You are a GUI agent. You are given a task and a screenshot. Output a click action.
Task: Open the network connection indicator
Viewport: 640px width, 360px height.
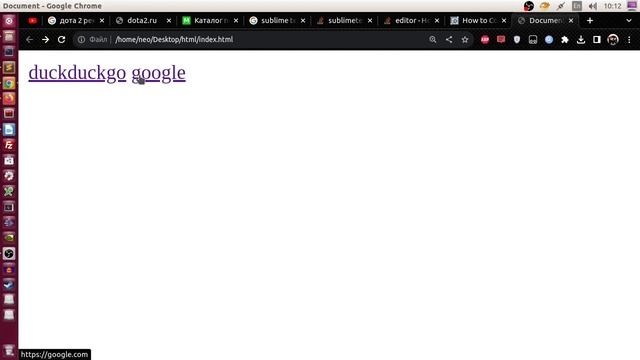560,6
